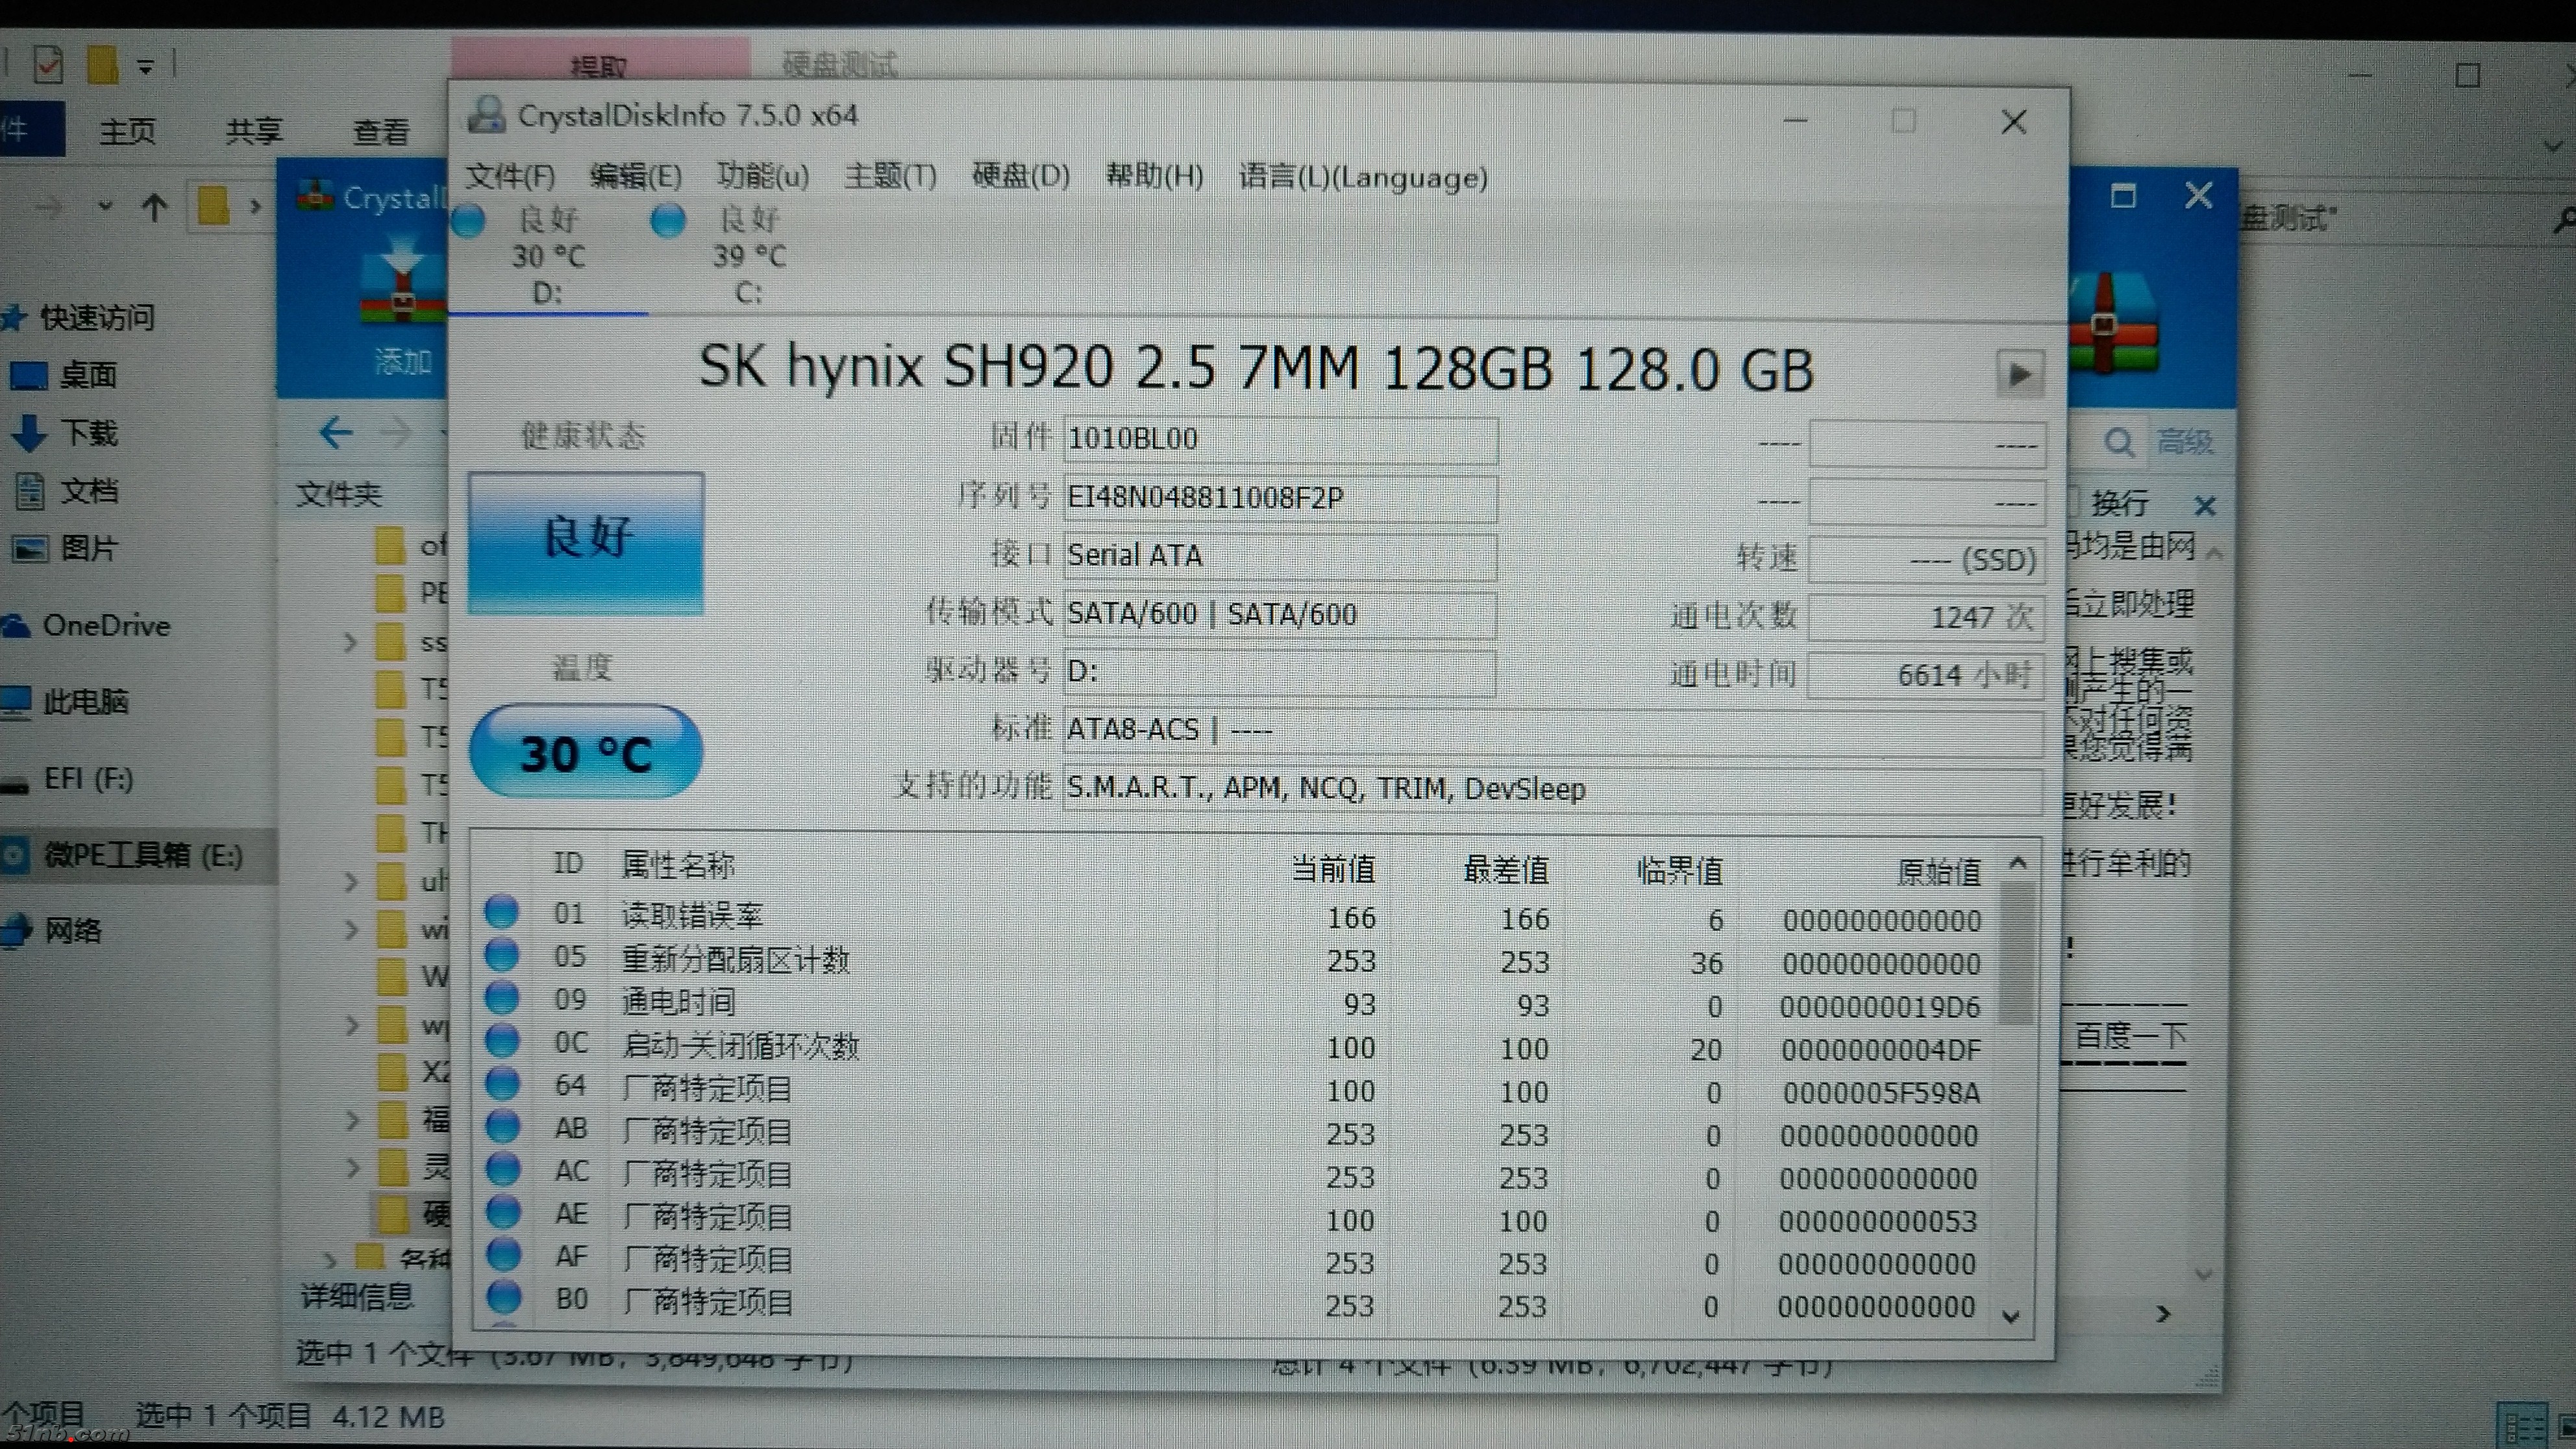Image resolution: width=2576 pixels, height=1449 pixels.
Task: Click Explorer up-directory arrow
Action: coord(154,207)
